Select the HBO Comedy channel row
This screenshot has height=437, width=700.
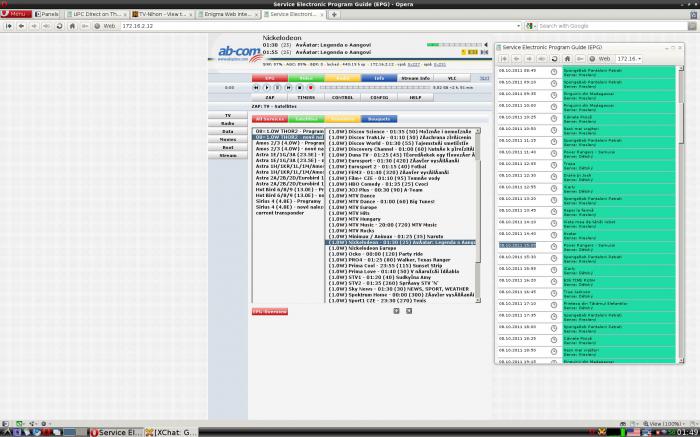pyautogui.click(x=401, y=184)
